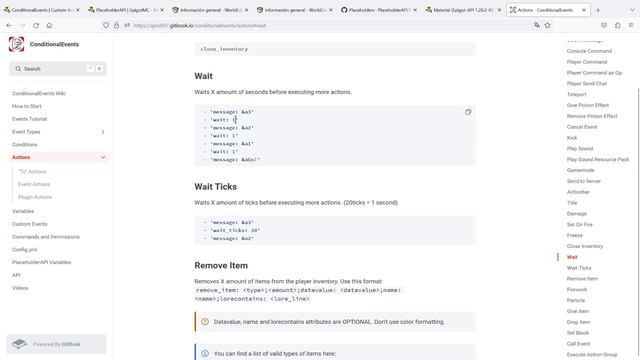Jump to Execute Action Group section
The image size is (640, 360).
click(x=592, y=355)
